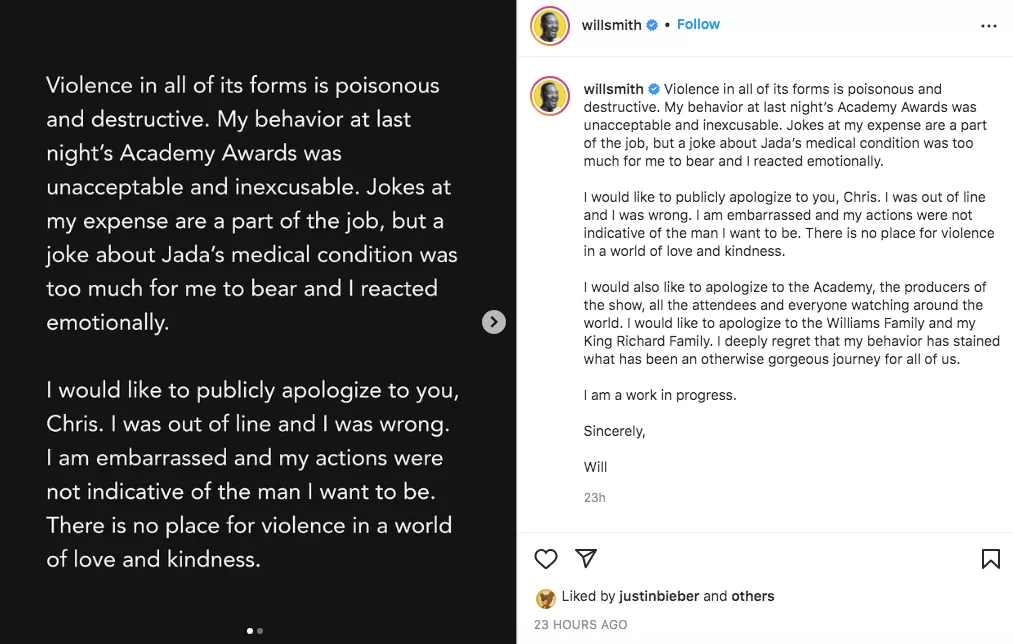Select the first carousel dot indicator
This screenshot has width=1013, height=644.
coord(250,631)
